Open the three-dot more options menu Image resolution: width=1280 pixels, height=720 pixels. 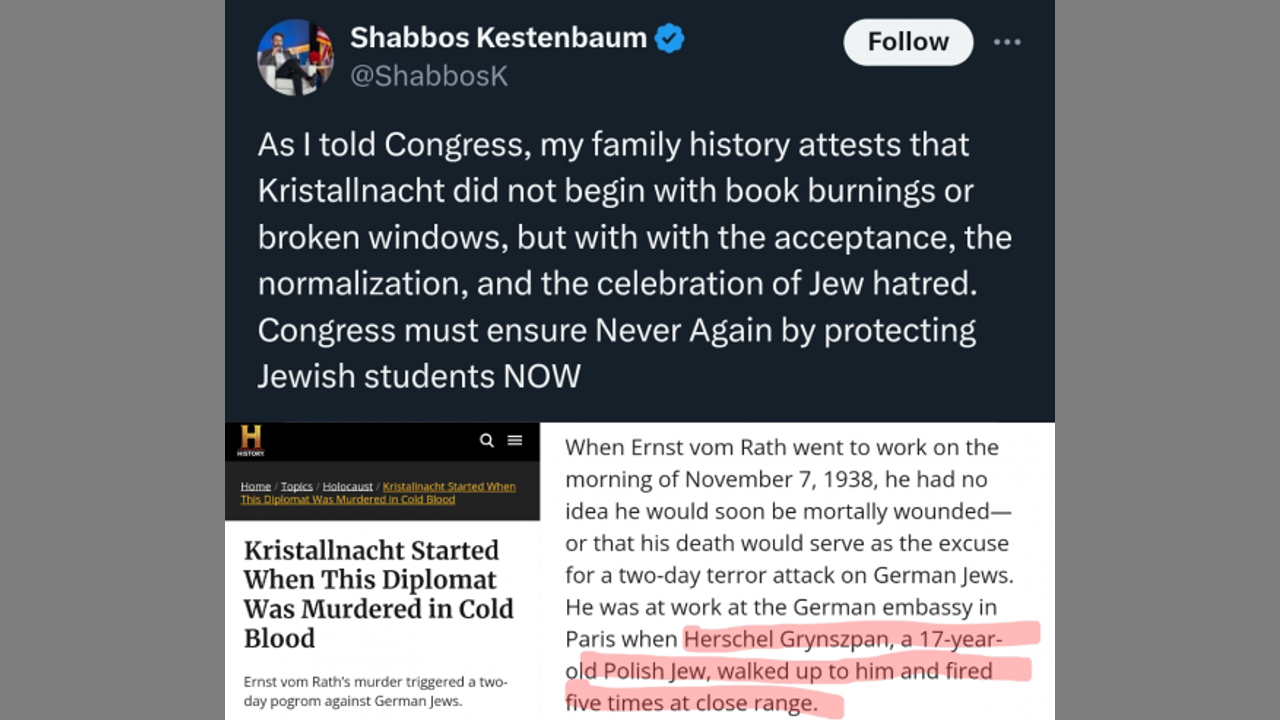pos(1007,42)
